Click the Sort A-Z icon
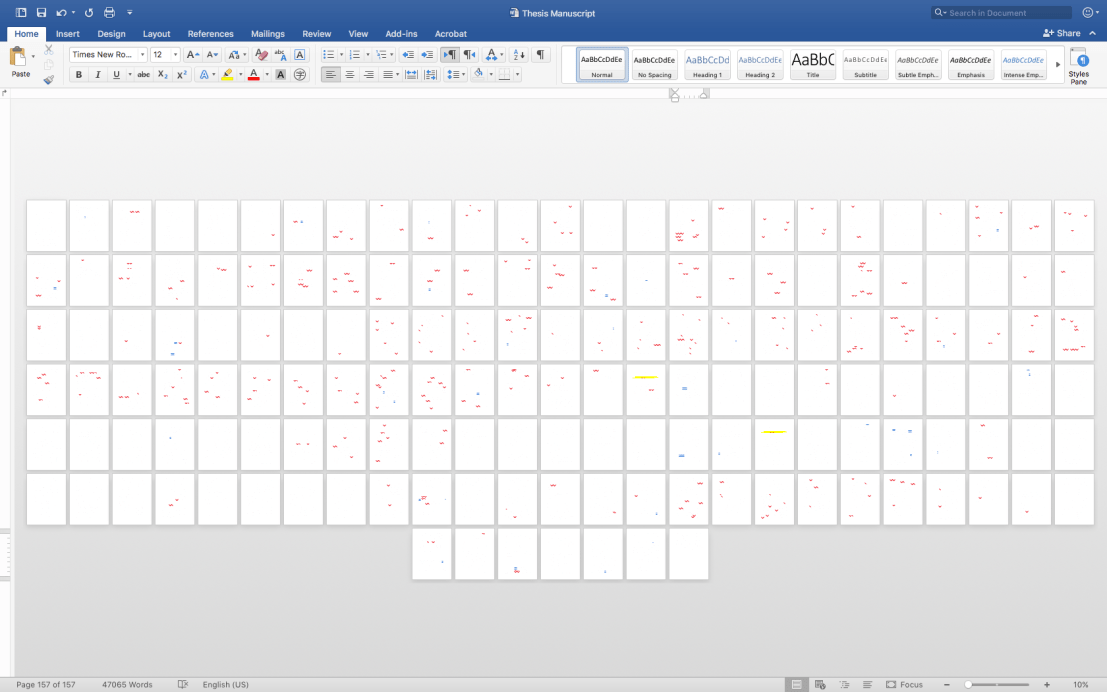1107x692 pixels. (518, 55)
